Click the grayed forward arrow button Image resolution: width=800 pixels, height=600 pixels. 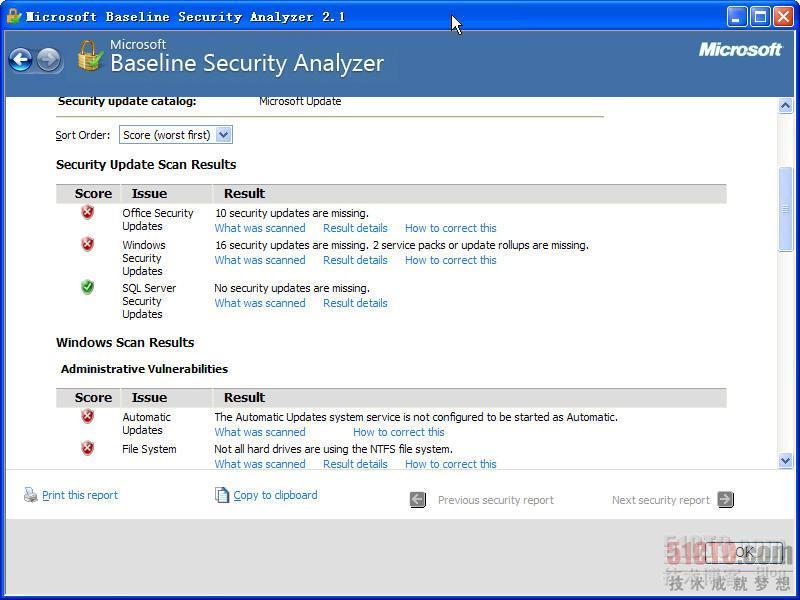click(x=48, y=60)
